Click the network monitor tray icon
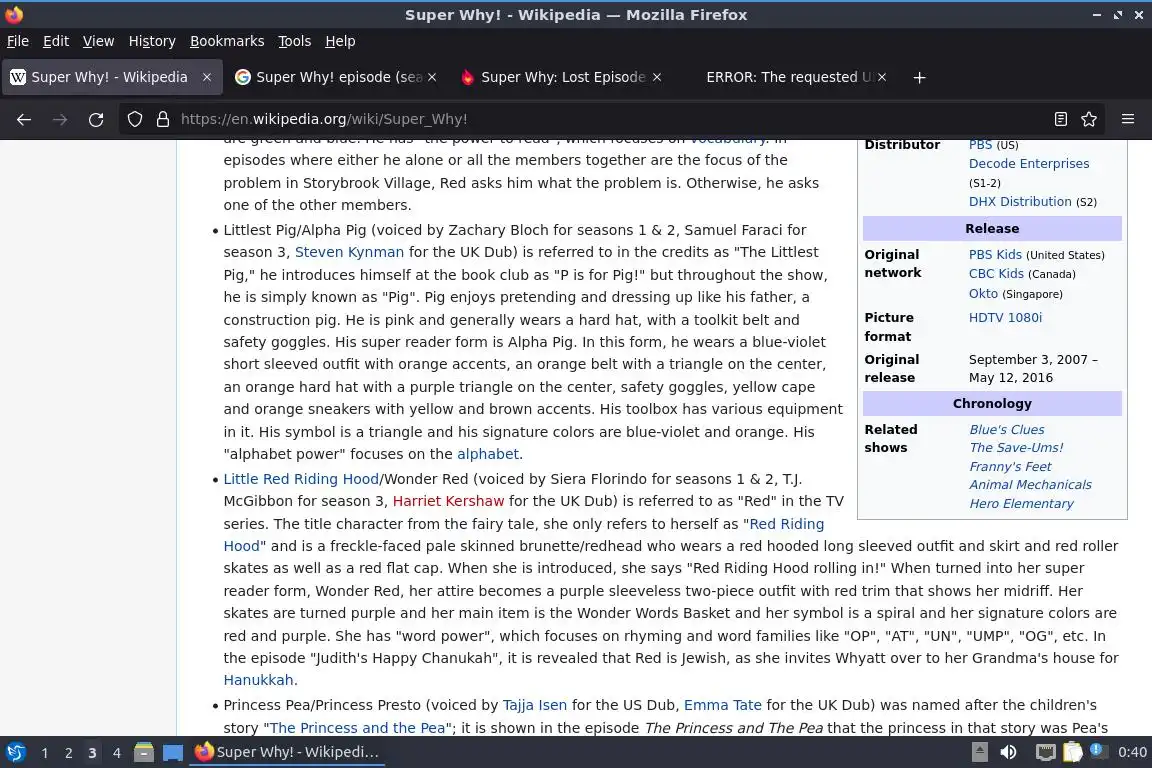 click(1045, 753)
